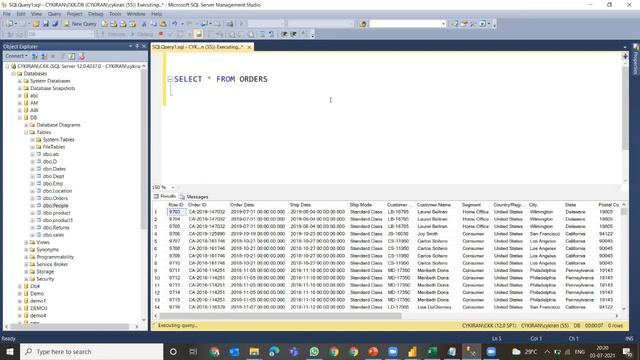The width and height of the screenshot is (640, 360).
Task: Select the dbo.sales table
Action: point(53,235)
